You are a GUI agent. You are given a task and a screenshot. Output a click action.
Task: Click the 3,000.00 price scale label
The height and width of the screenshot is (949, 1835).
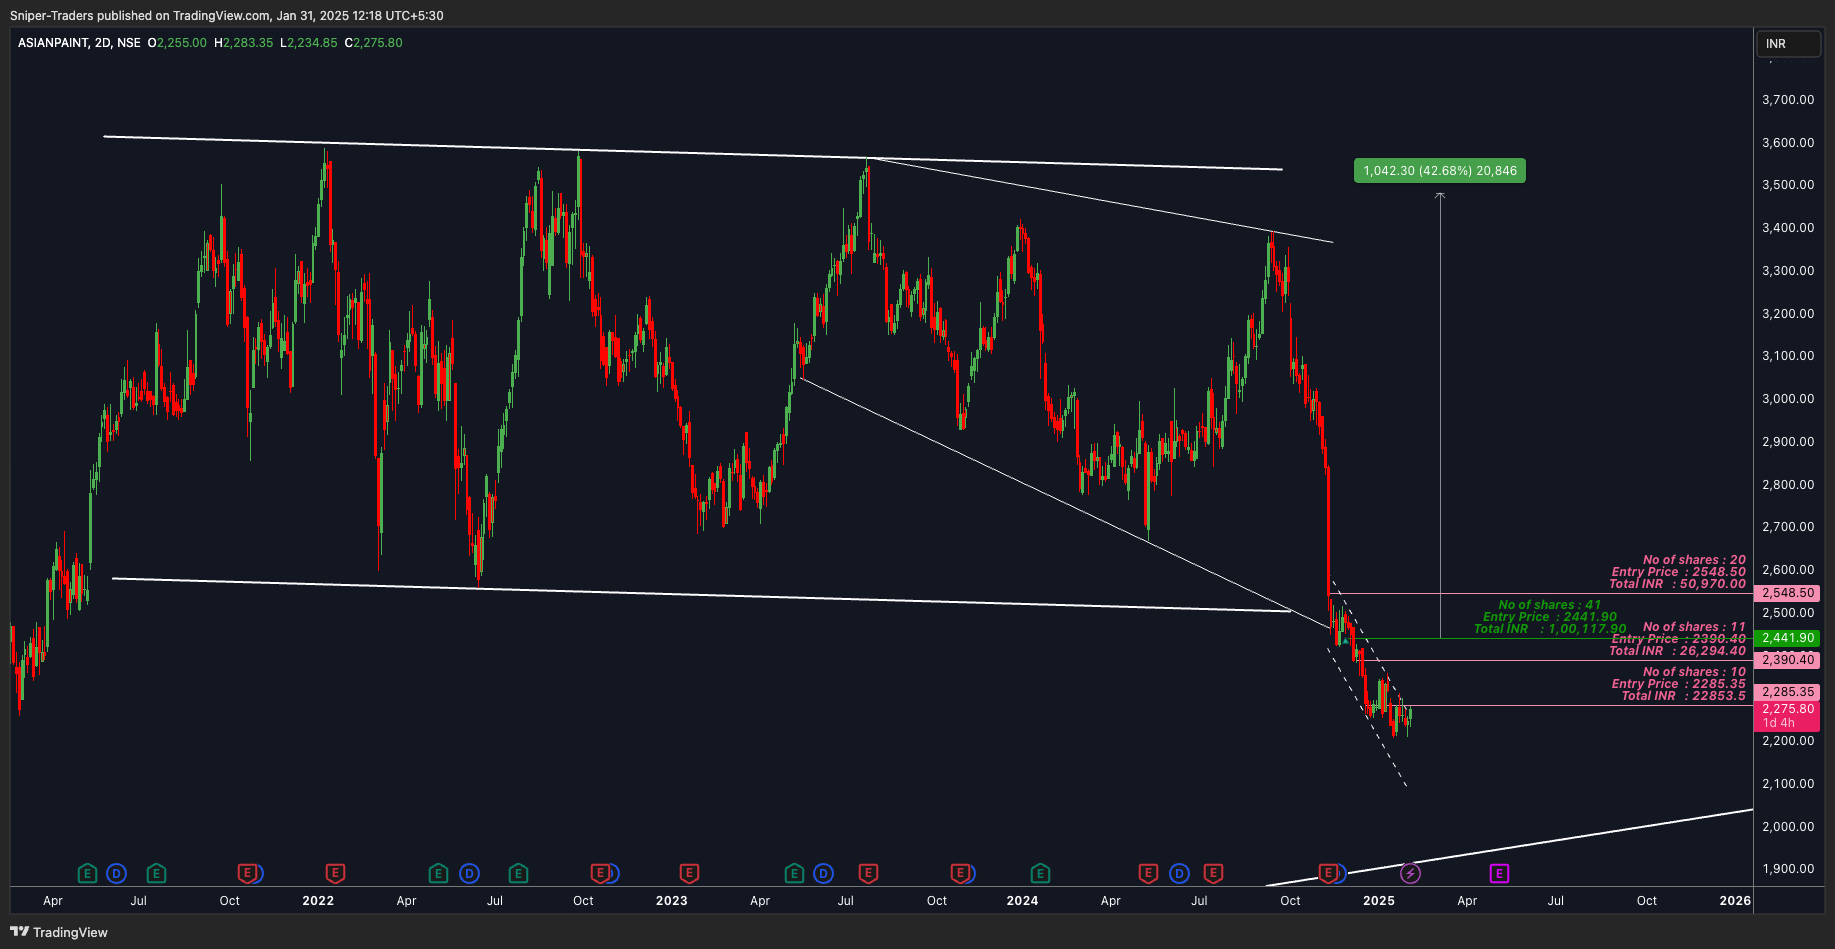1788,399
